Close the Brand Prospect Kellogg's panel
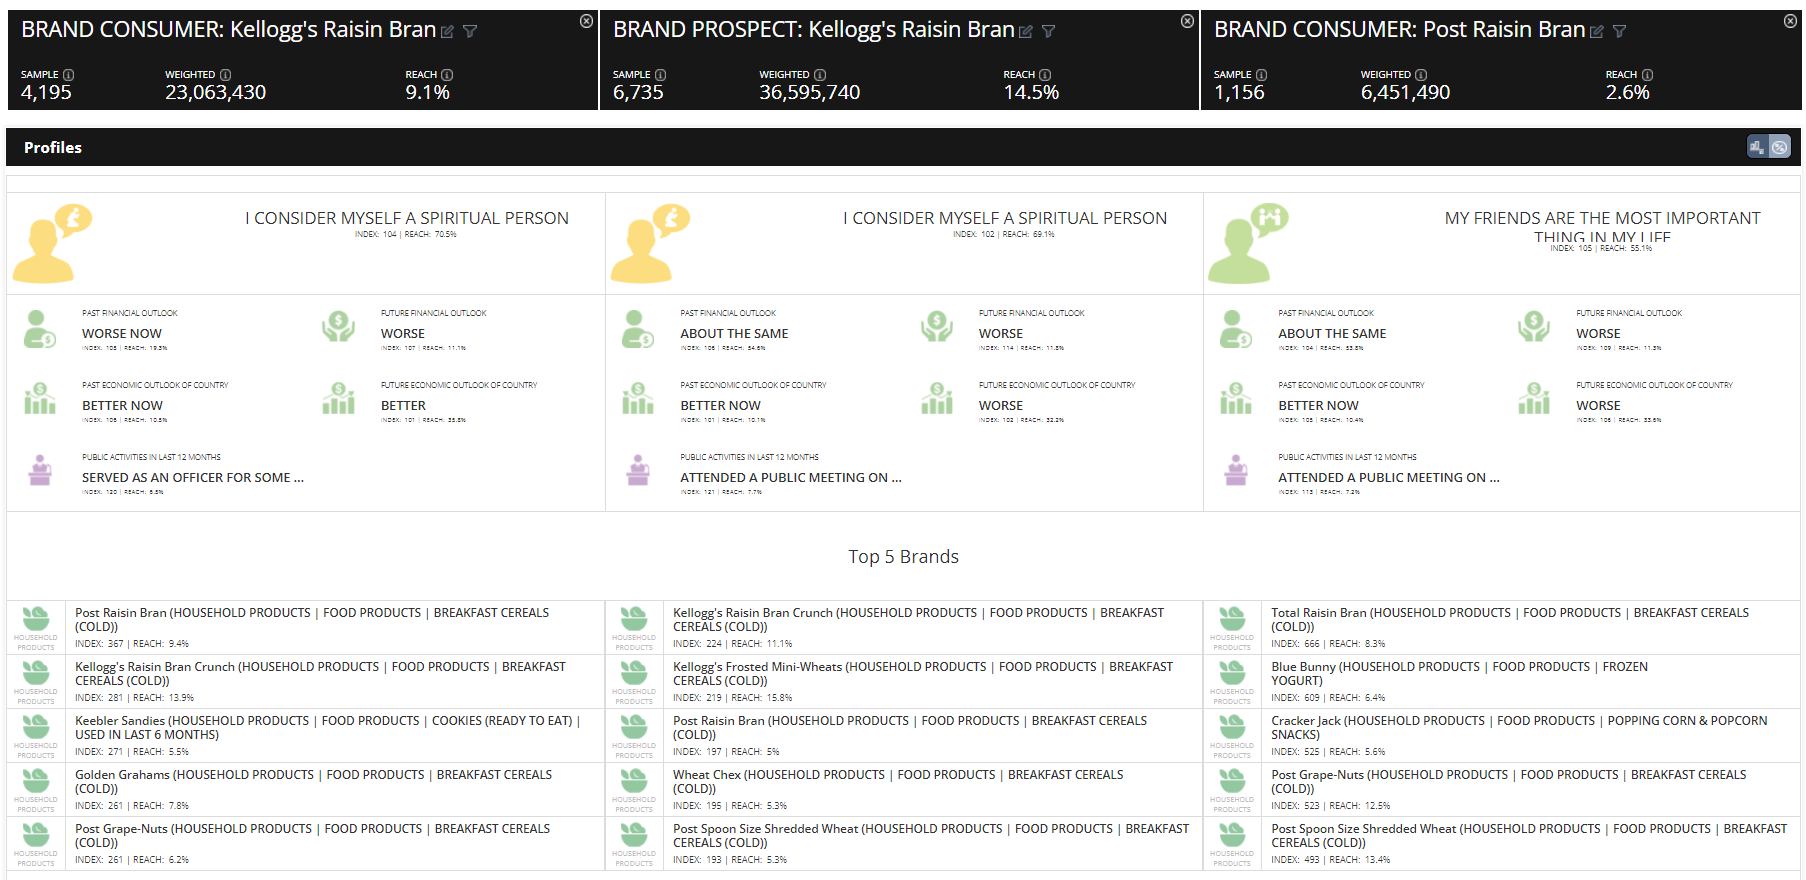This screenshot has width=1806, height=880. 1187,21
